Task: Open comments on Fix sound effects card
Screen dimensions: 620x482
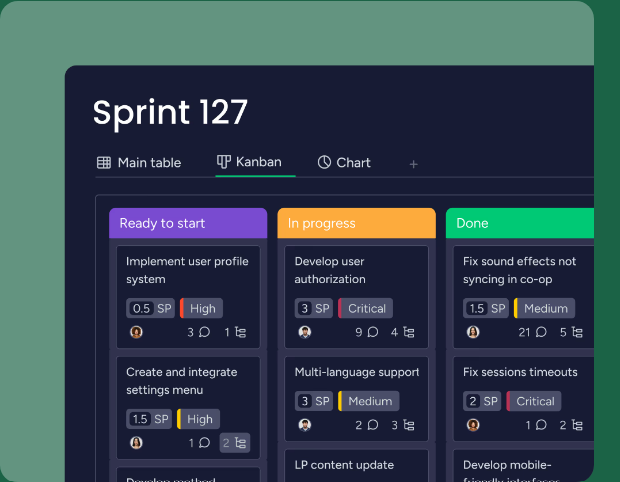Action: click(x=532, y=332)
